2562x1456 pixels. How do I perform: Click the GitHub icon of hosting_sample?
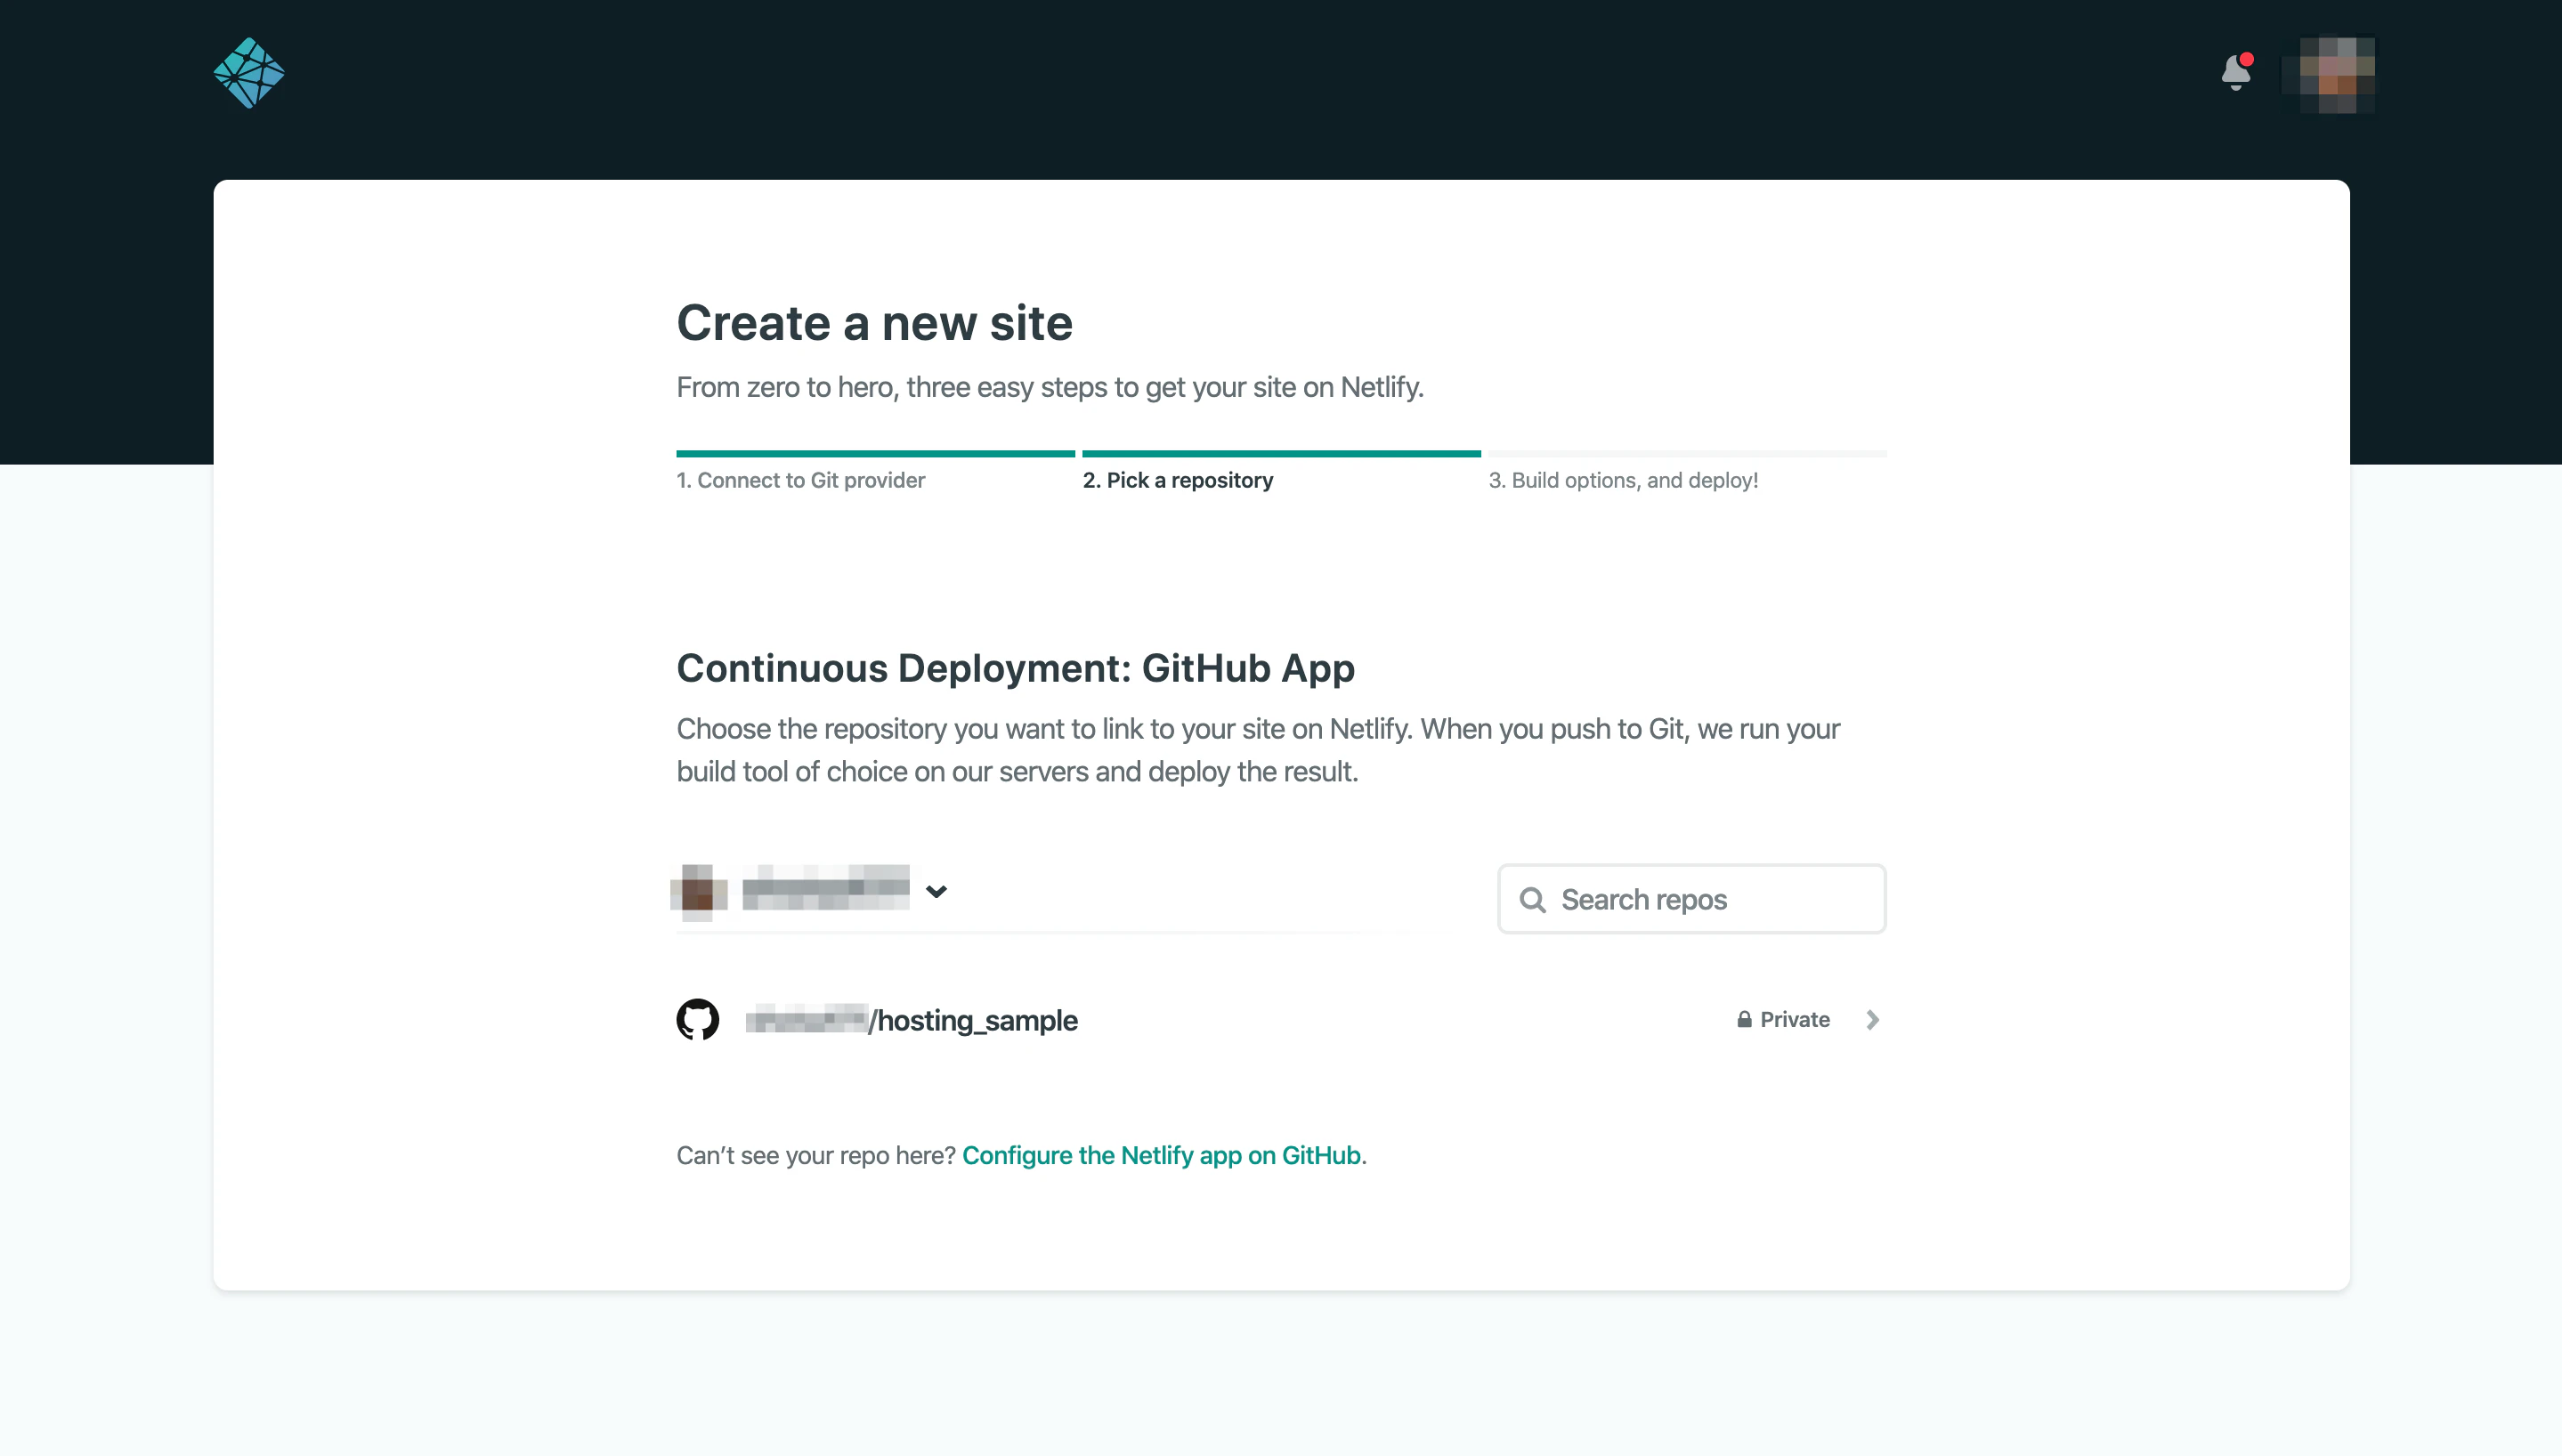[x=698, y=1019]
